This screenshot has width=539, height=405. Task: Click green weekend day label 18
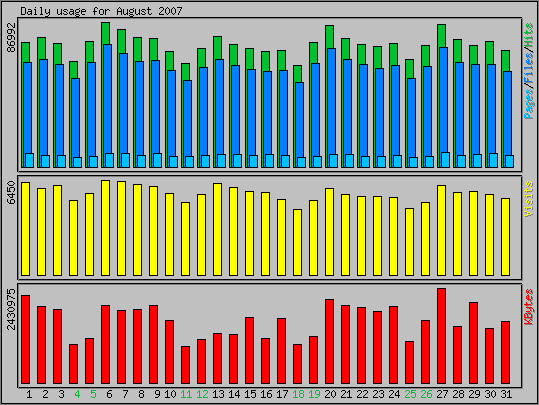pos(298,394)
